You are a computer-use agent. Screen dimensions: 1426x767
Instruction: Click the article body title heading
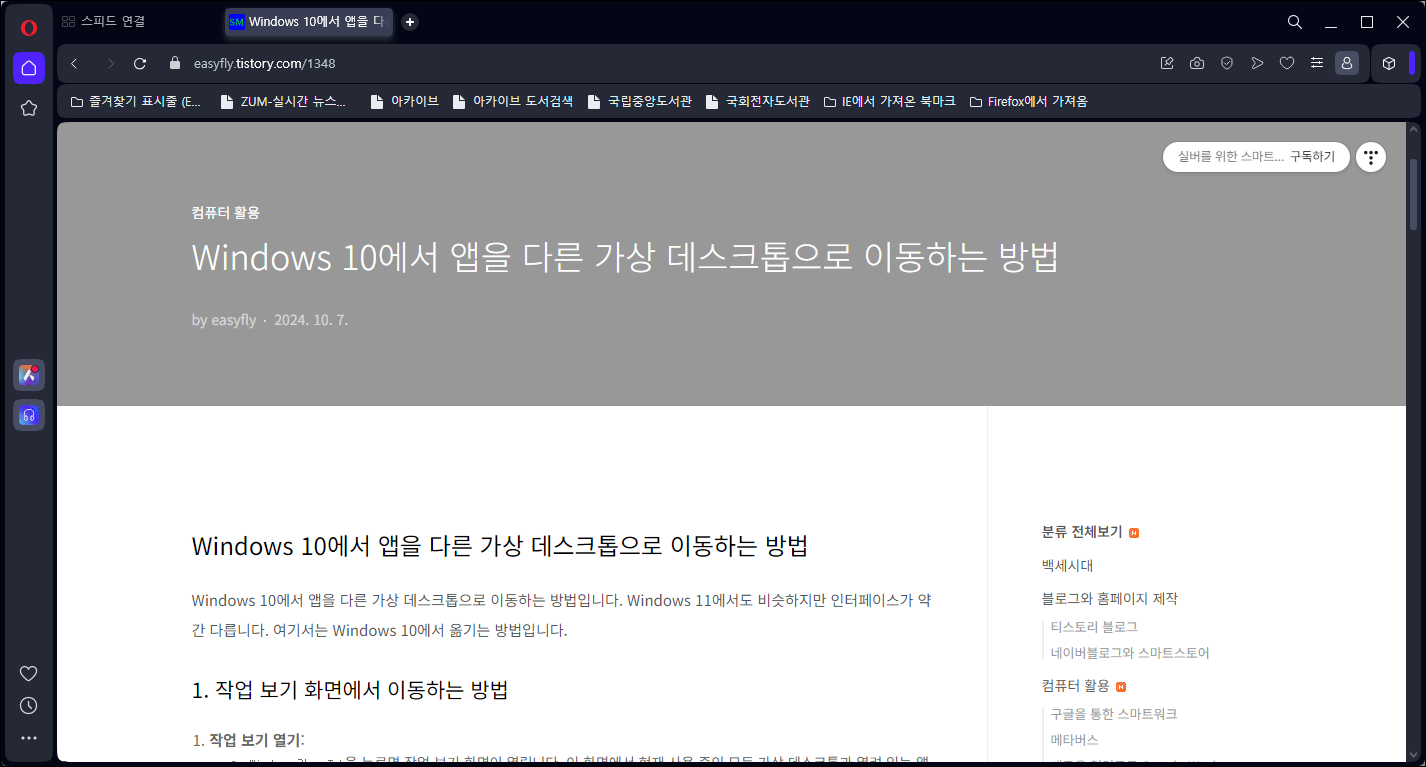(x=499, y=546)
